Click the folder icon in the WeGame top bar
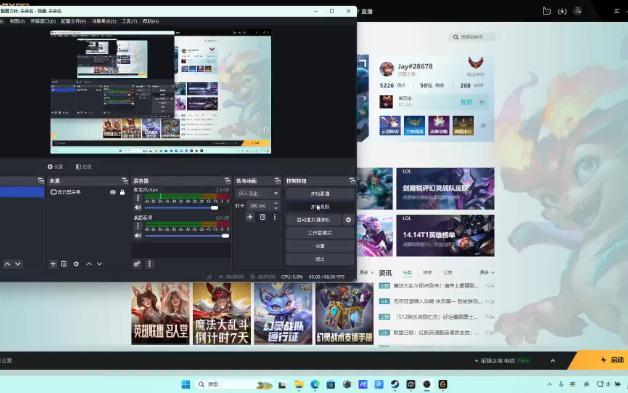Viewport: 628px width, 393px height. pos(546,11)
